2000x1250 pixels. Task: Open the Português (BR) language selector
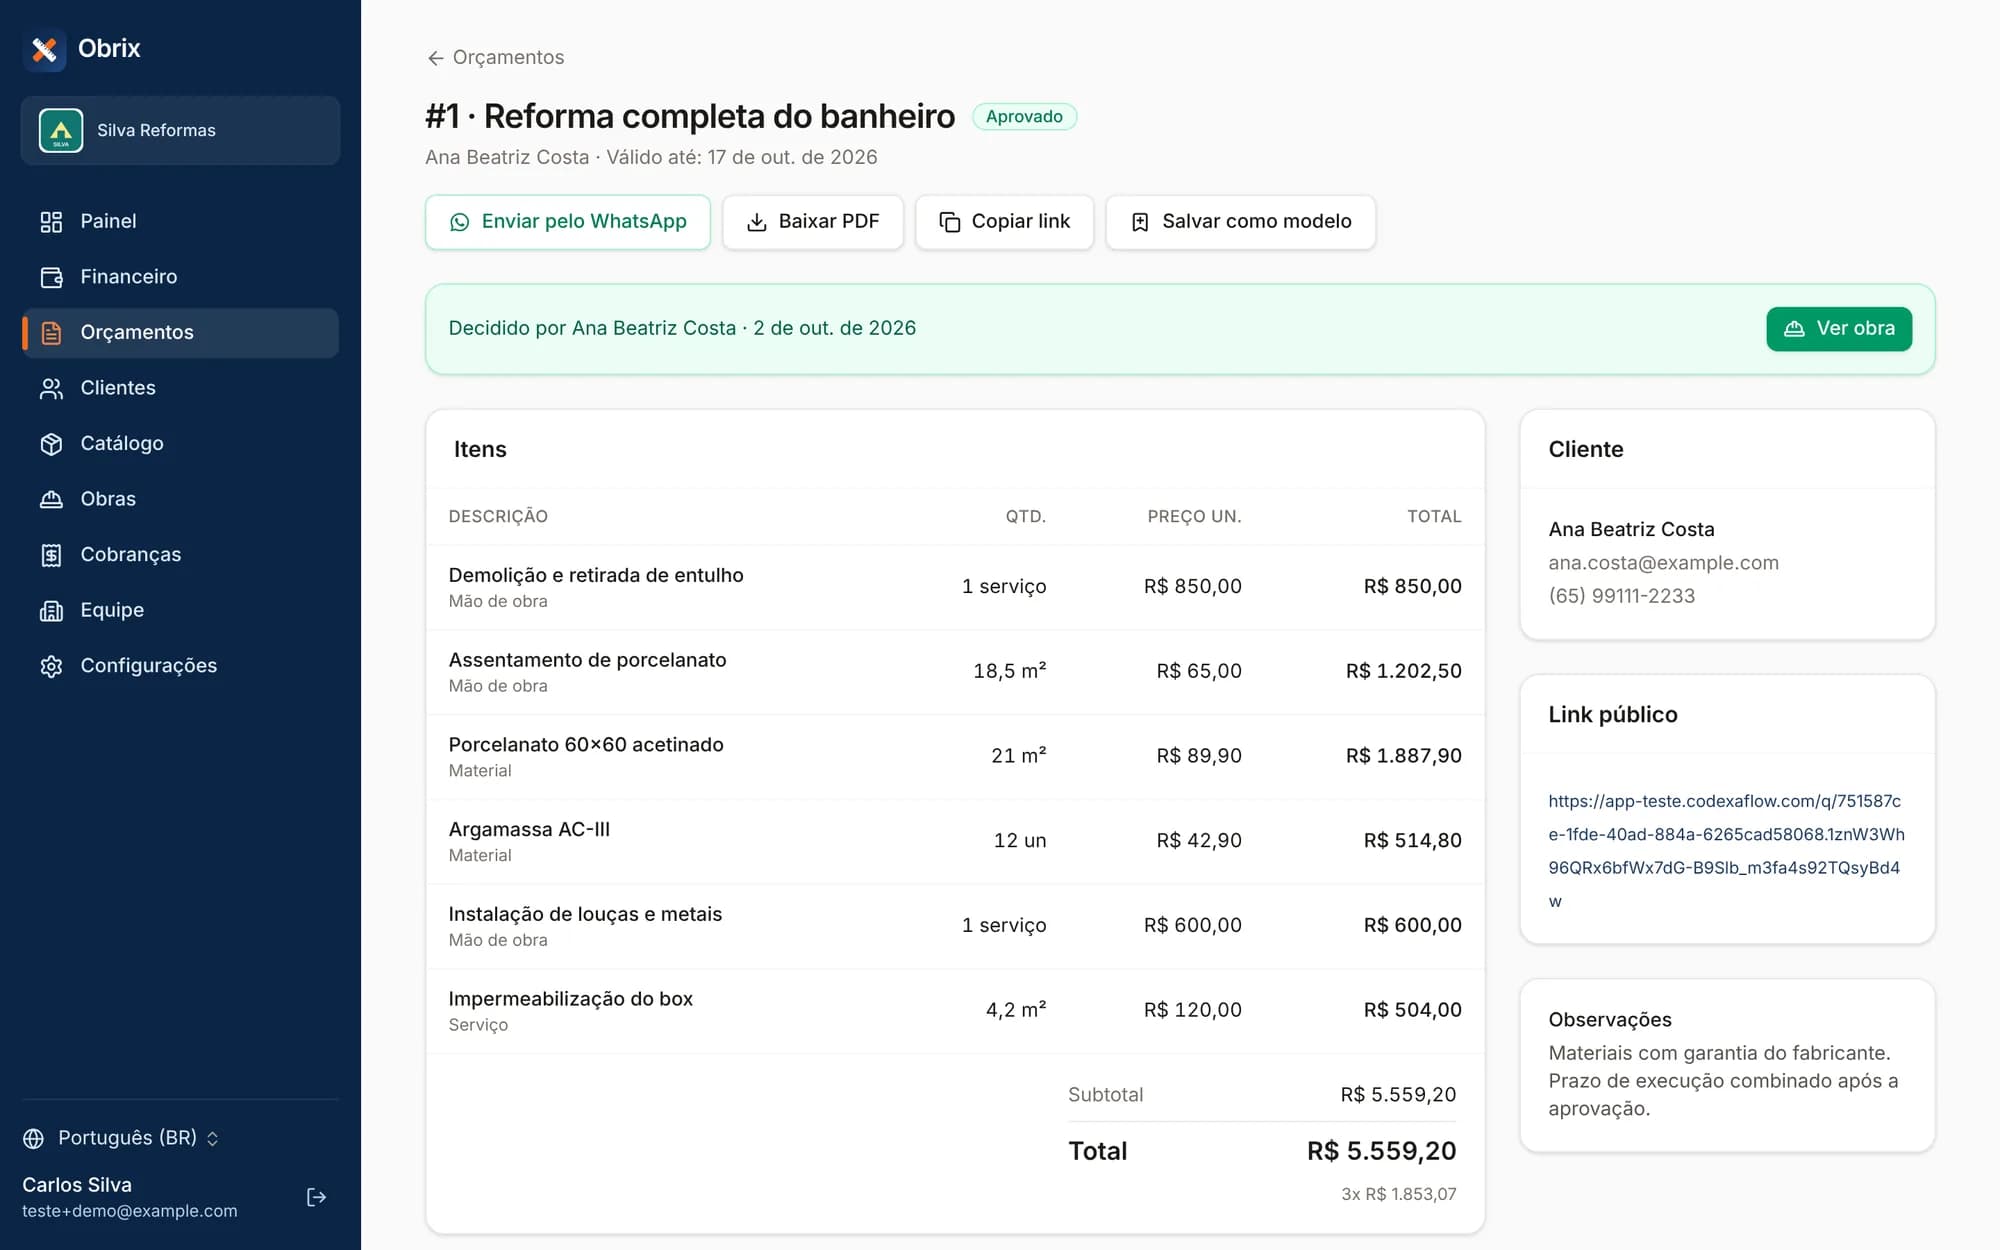tap(121, 1138)
